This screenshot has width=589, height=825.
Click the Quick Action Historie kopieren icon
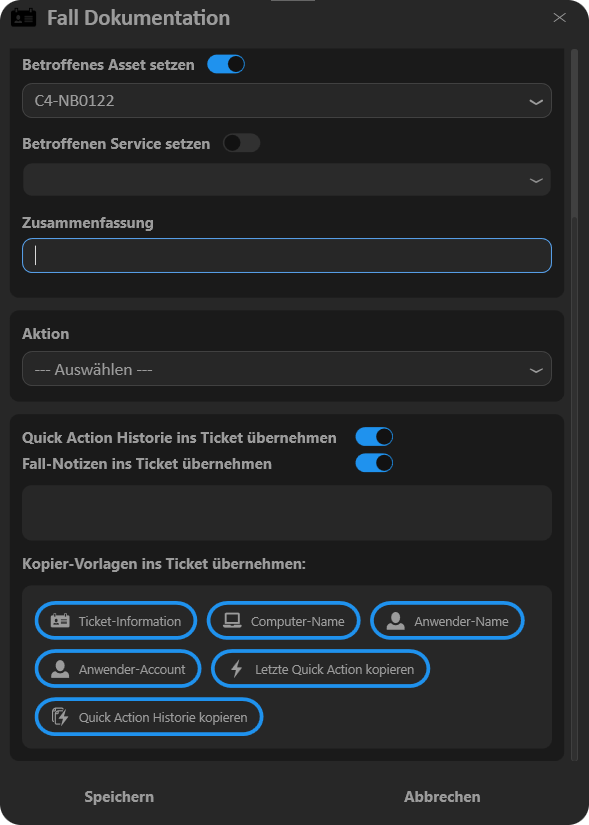[60, 717]
